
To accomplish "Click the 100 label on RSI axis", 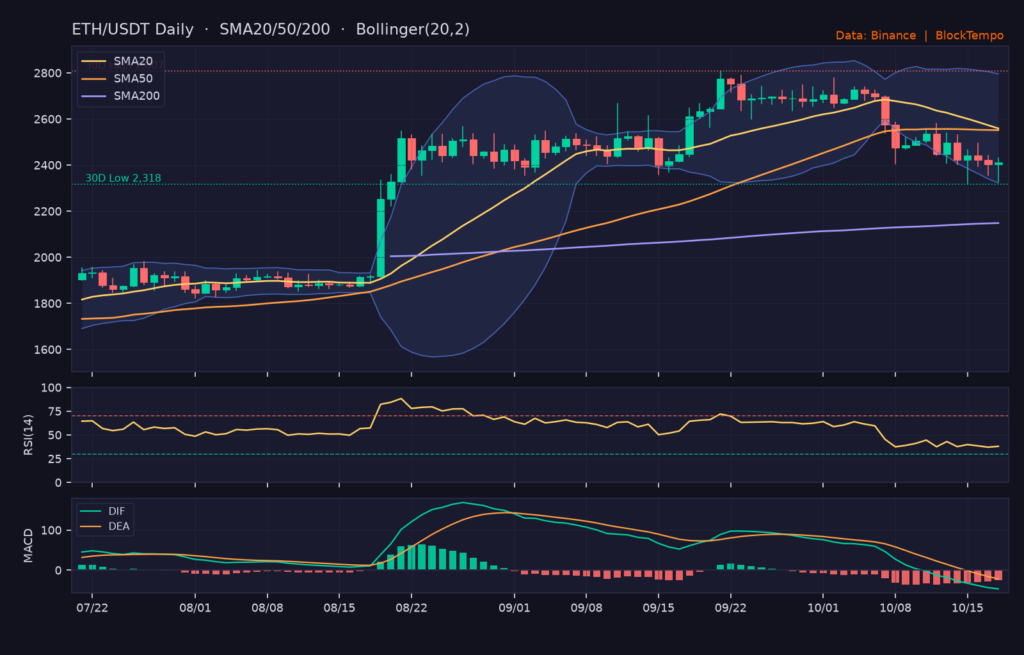I will pyautogui.click(x=51, y=388).
